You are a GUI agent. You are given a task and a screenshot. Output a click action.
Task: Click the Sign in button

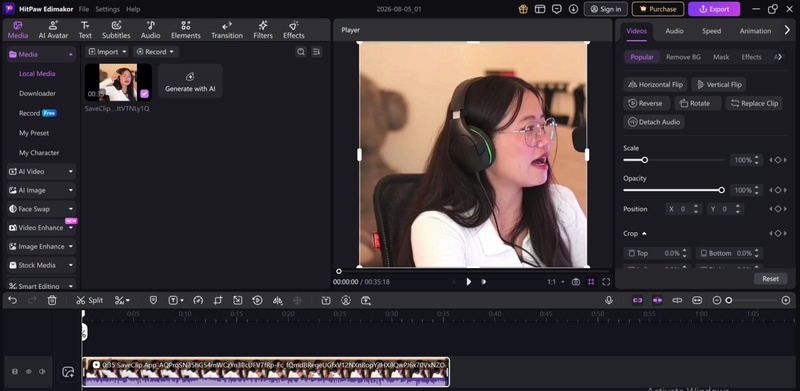606,9
